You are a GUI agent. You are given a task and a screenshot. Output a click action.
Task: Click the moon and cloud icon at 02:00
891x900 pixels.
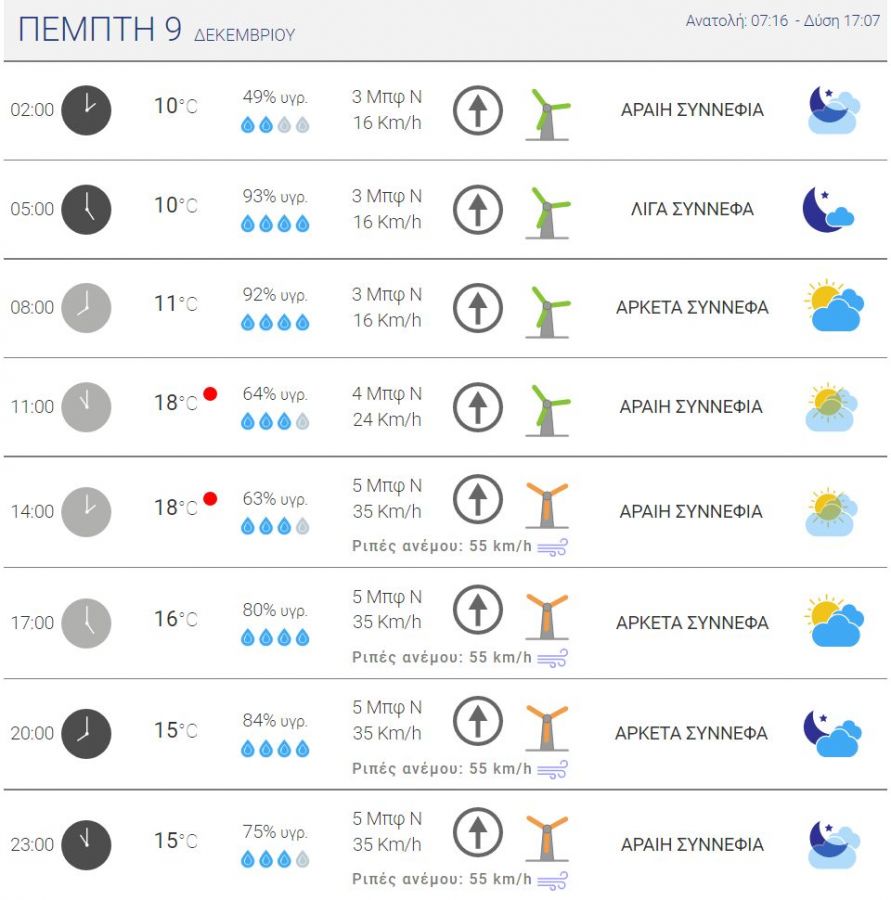[834, 110]
